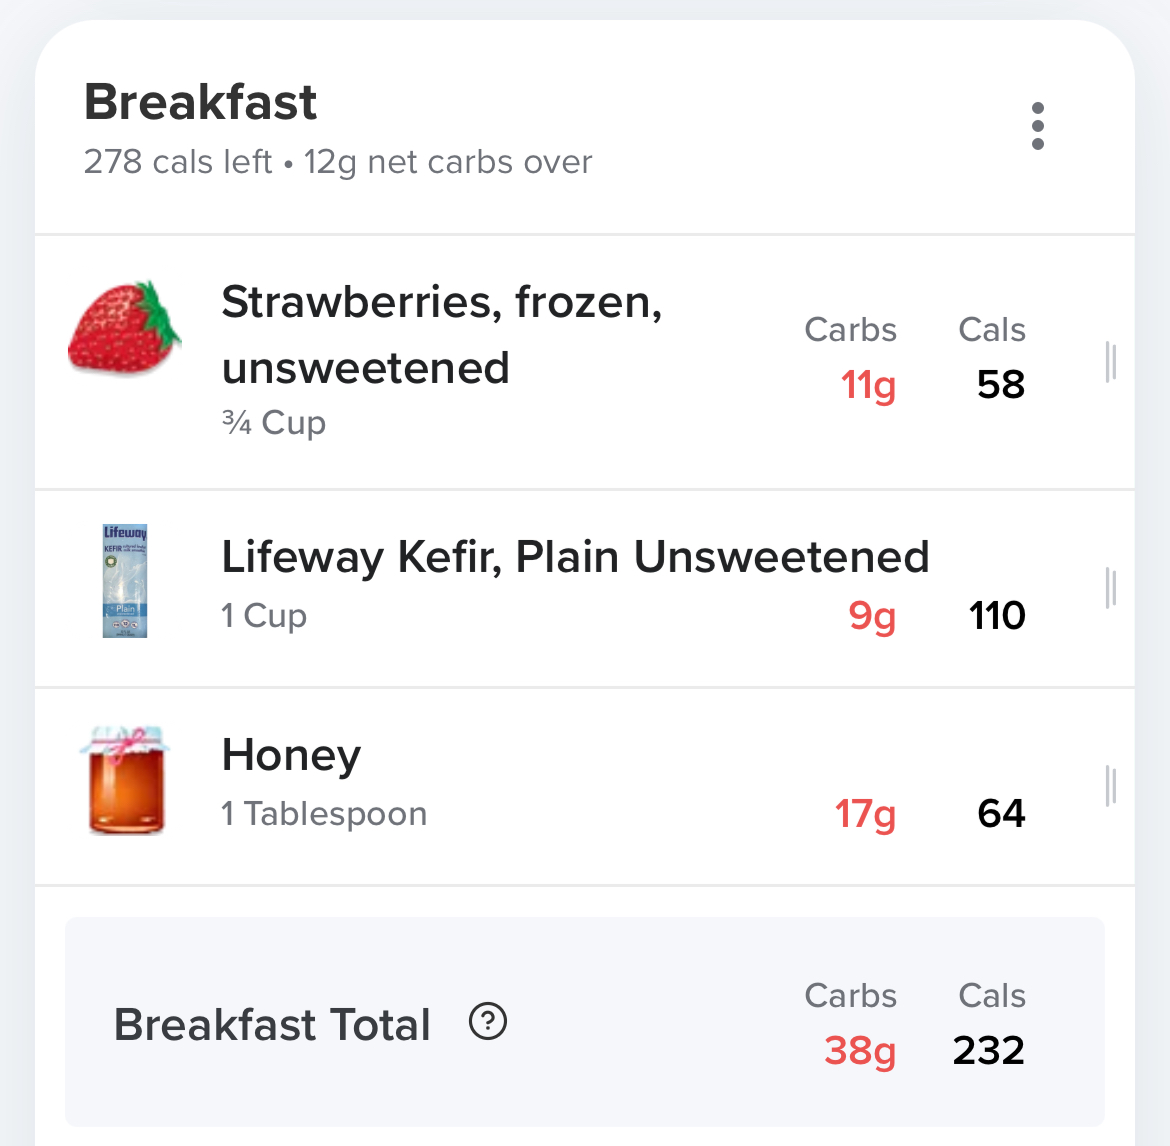Open Lifeway Kefir, Plain Unsweetened entry

[575, 557]
